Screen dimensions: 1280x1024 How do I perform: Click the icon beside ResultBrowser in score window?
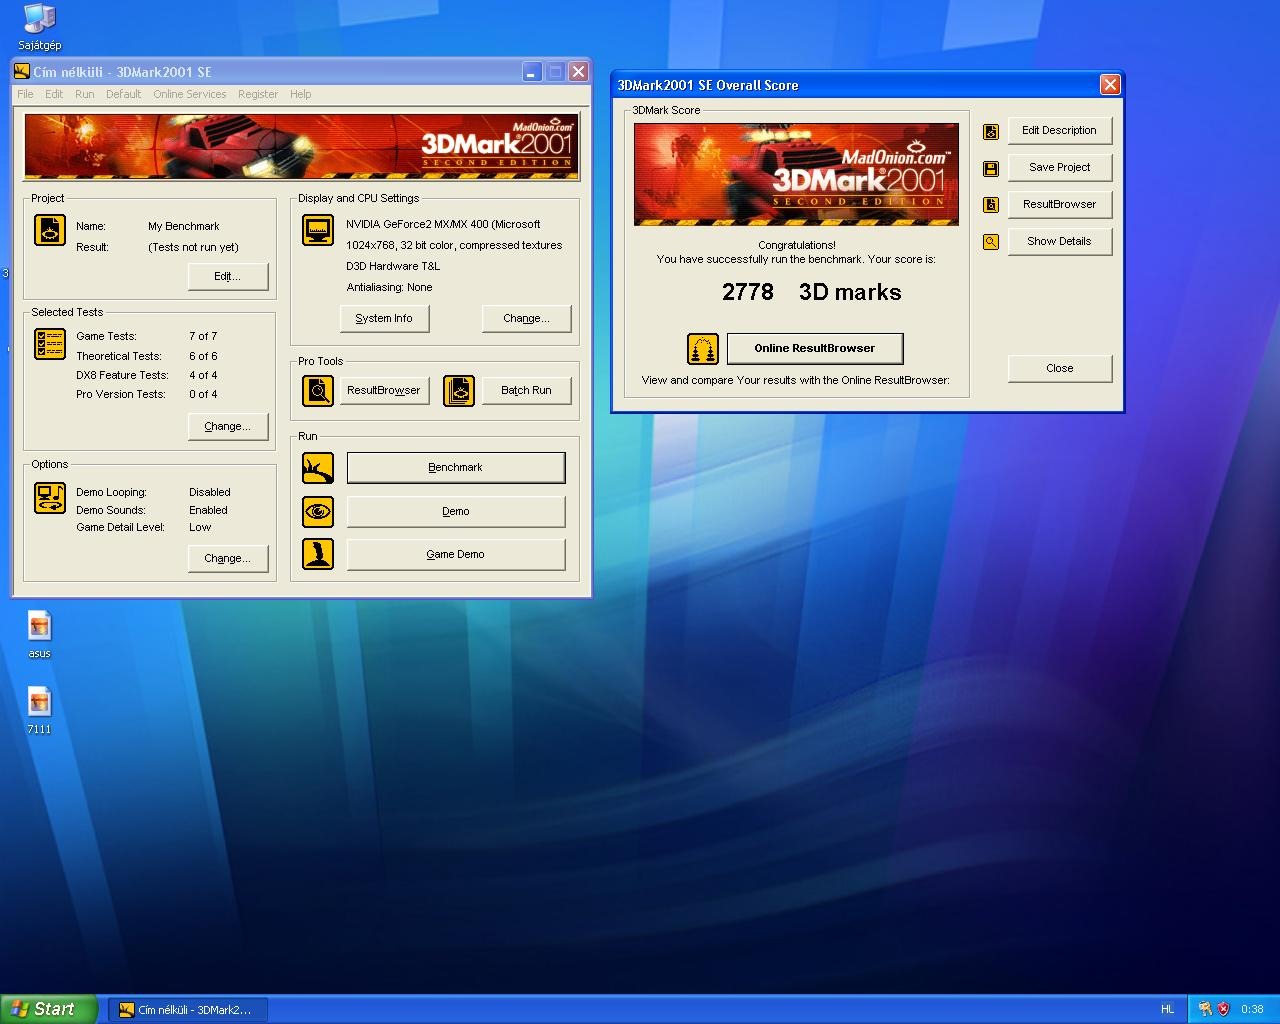(991, 205)
